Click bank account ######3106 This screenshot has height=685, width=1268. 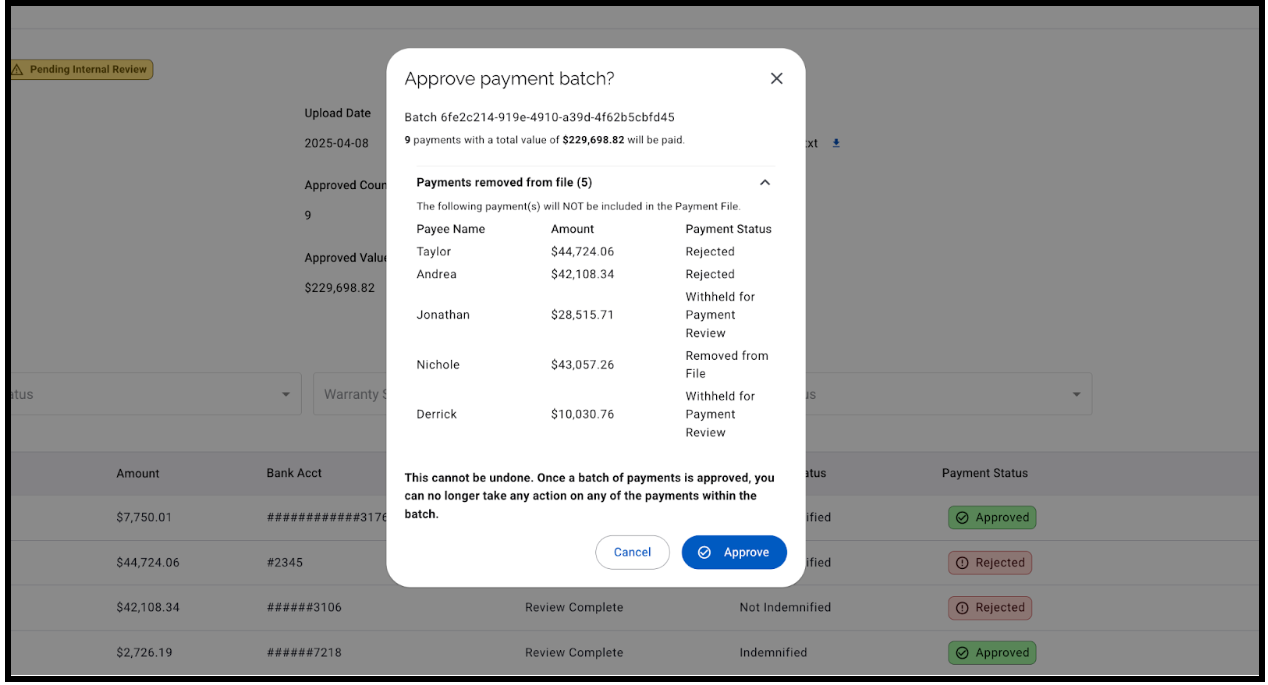coord(304,608)
